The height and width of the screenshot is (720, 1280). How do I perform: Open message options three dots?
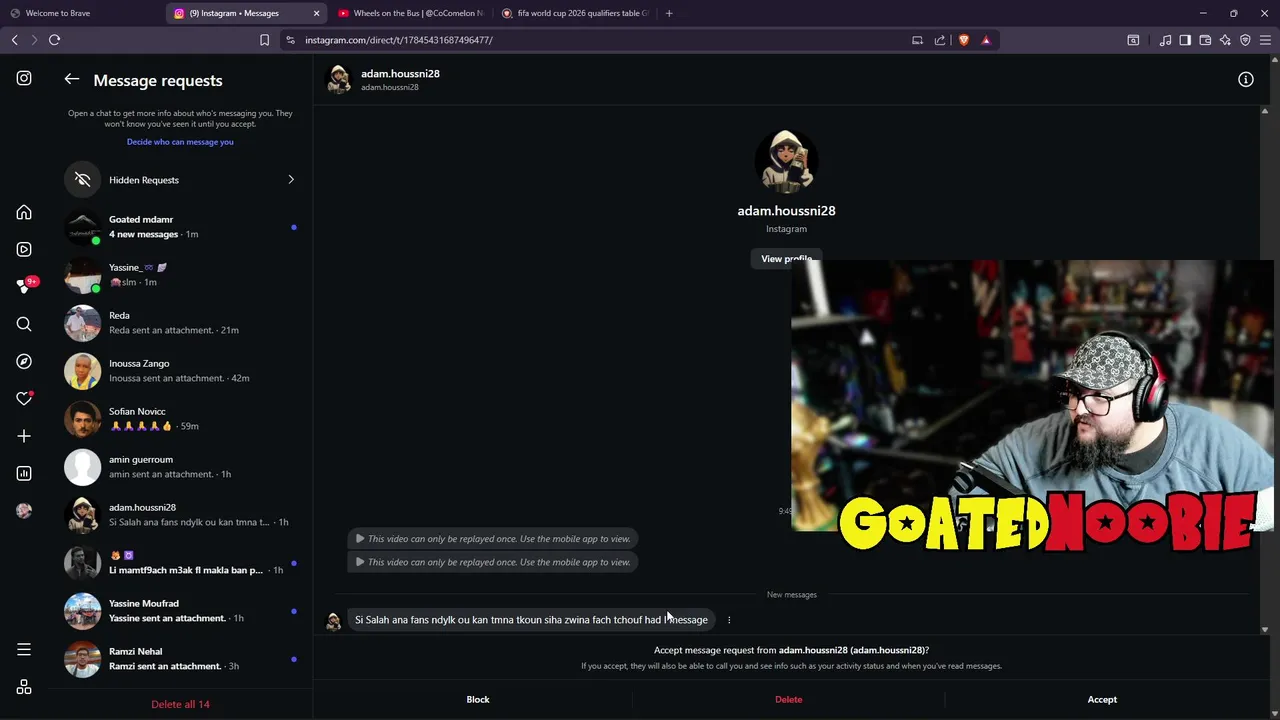point(729,620)
